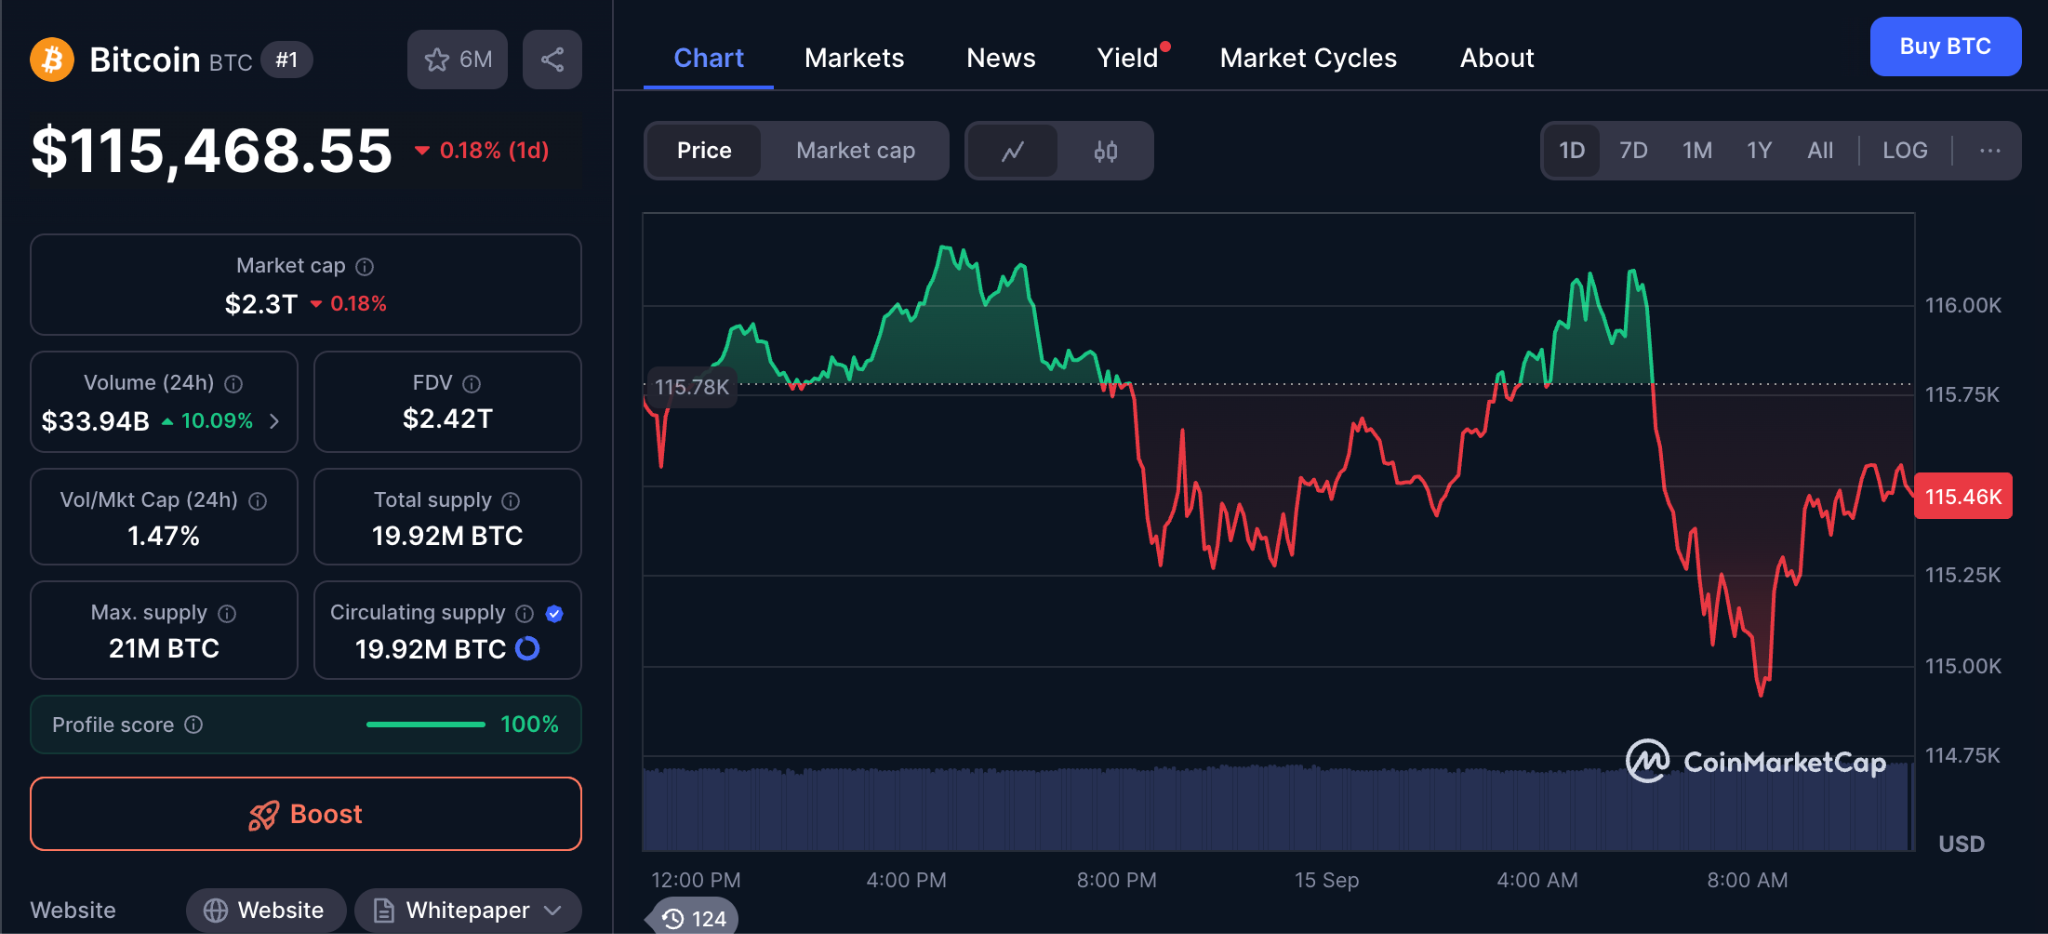The width and height of the screenshot is (2048, 934).
Task: Expand the Volume (24h) chevron arrow
Action: tap(274, 422)
